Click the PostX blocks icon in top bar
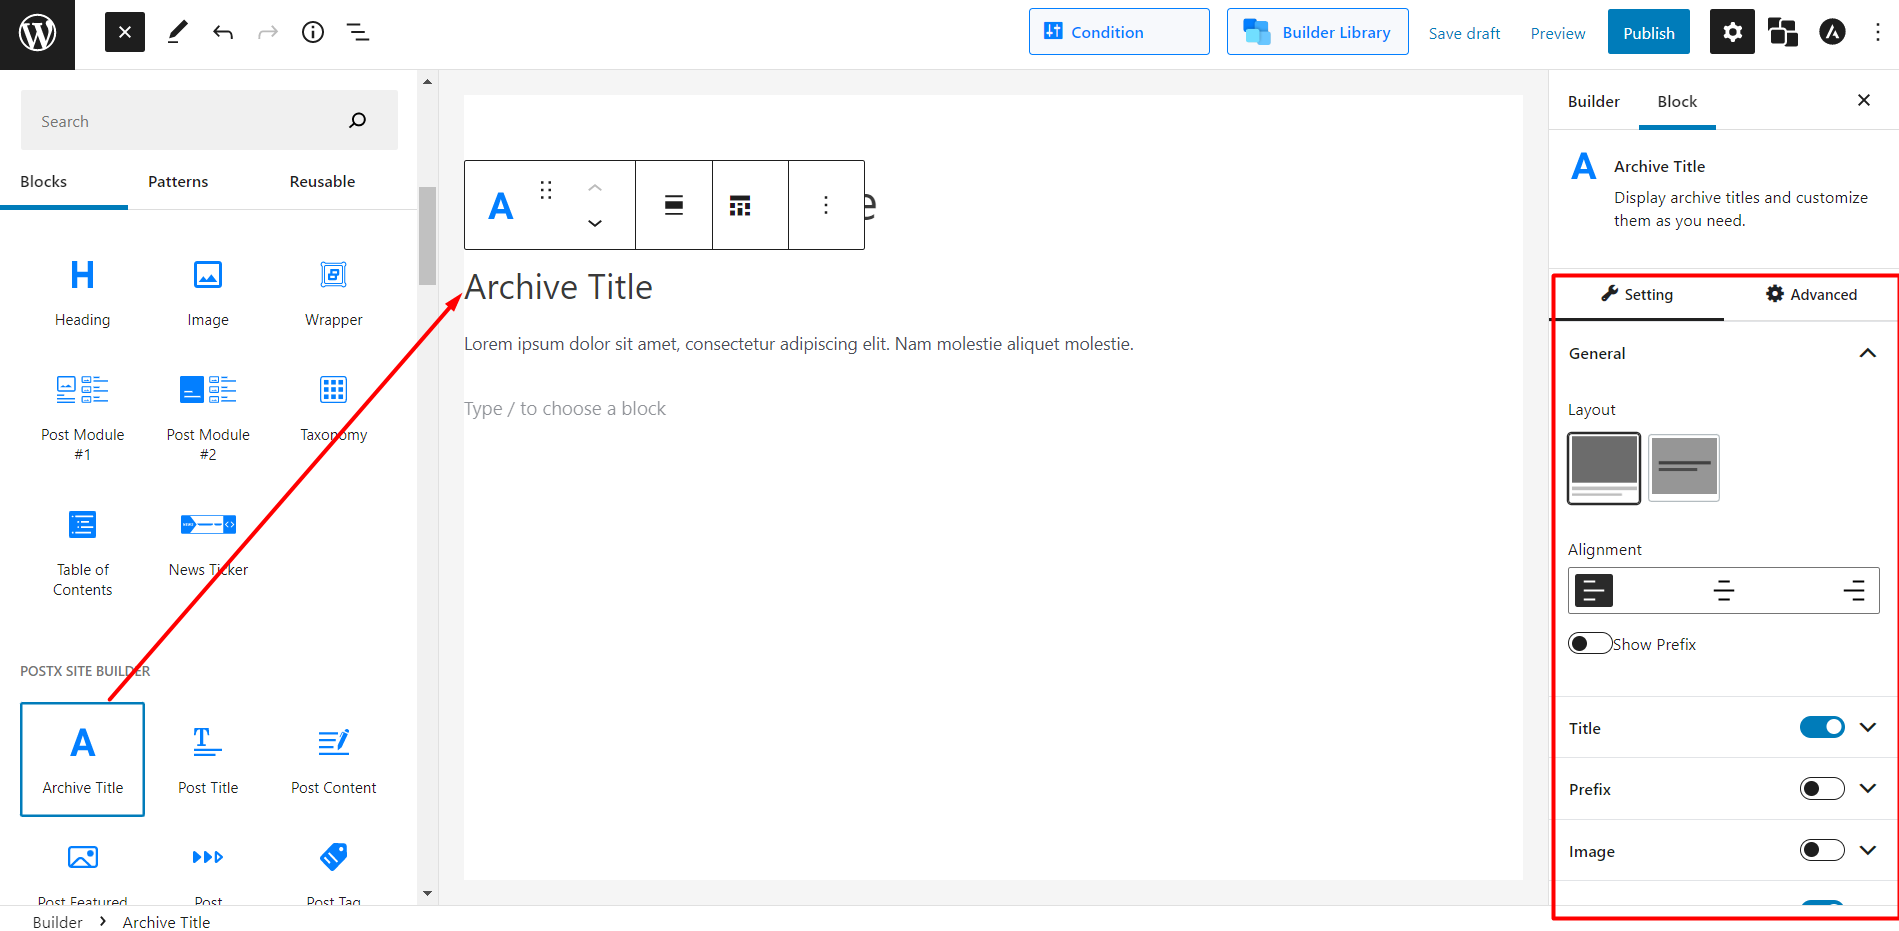This screenshot has width=1899, height=931. click(1782, 32)
